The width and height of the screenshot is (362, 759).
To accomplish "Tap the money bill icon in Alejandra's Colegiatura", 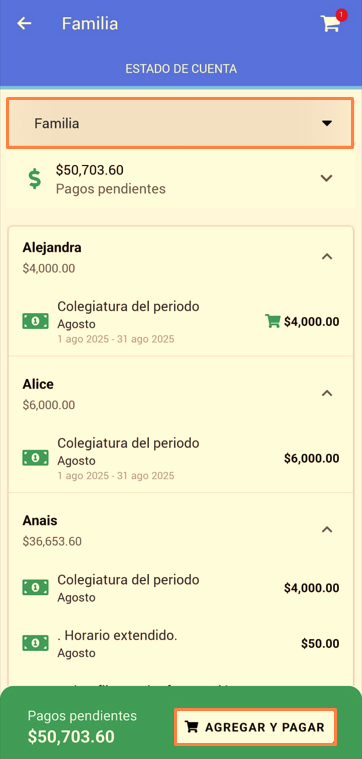I will (35, 321).
